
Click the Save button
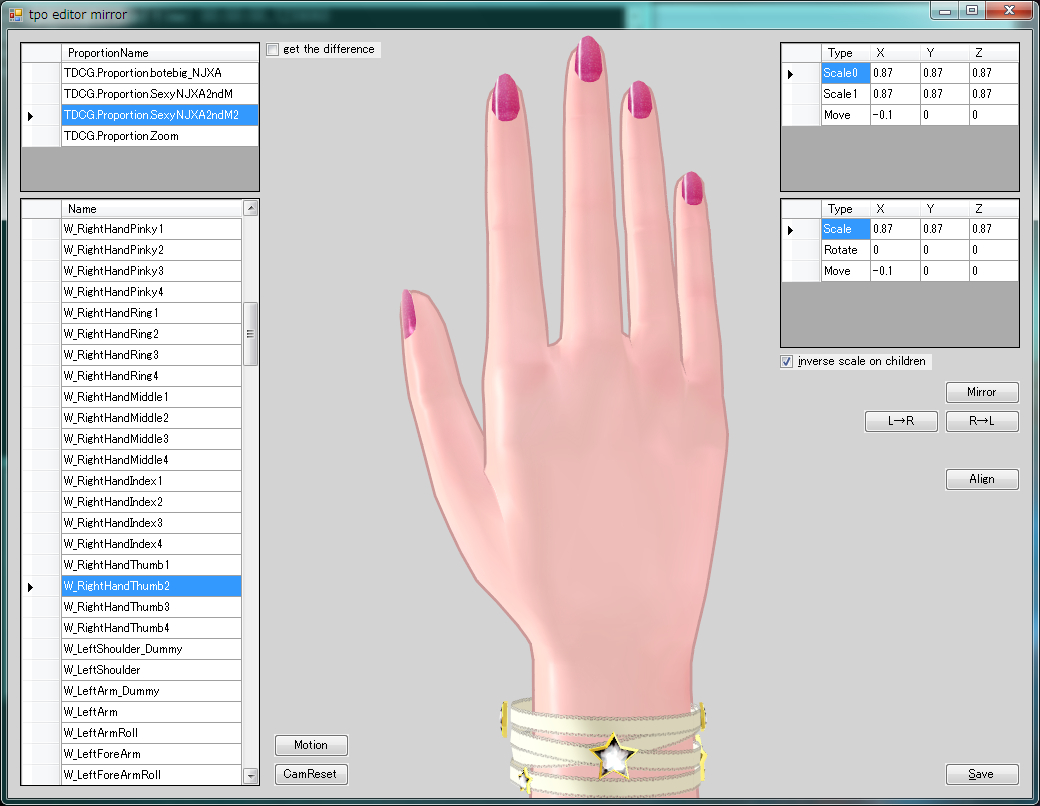[982, 774]
